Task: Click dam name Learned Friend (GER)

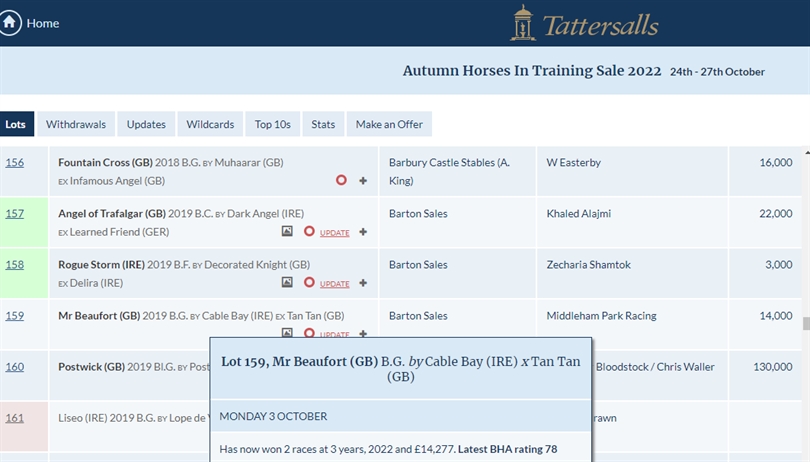Action: (x=119, y=232)
